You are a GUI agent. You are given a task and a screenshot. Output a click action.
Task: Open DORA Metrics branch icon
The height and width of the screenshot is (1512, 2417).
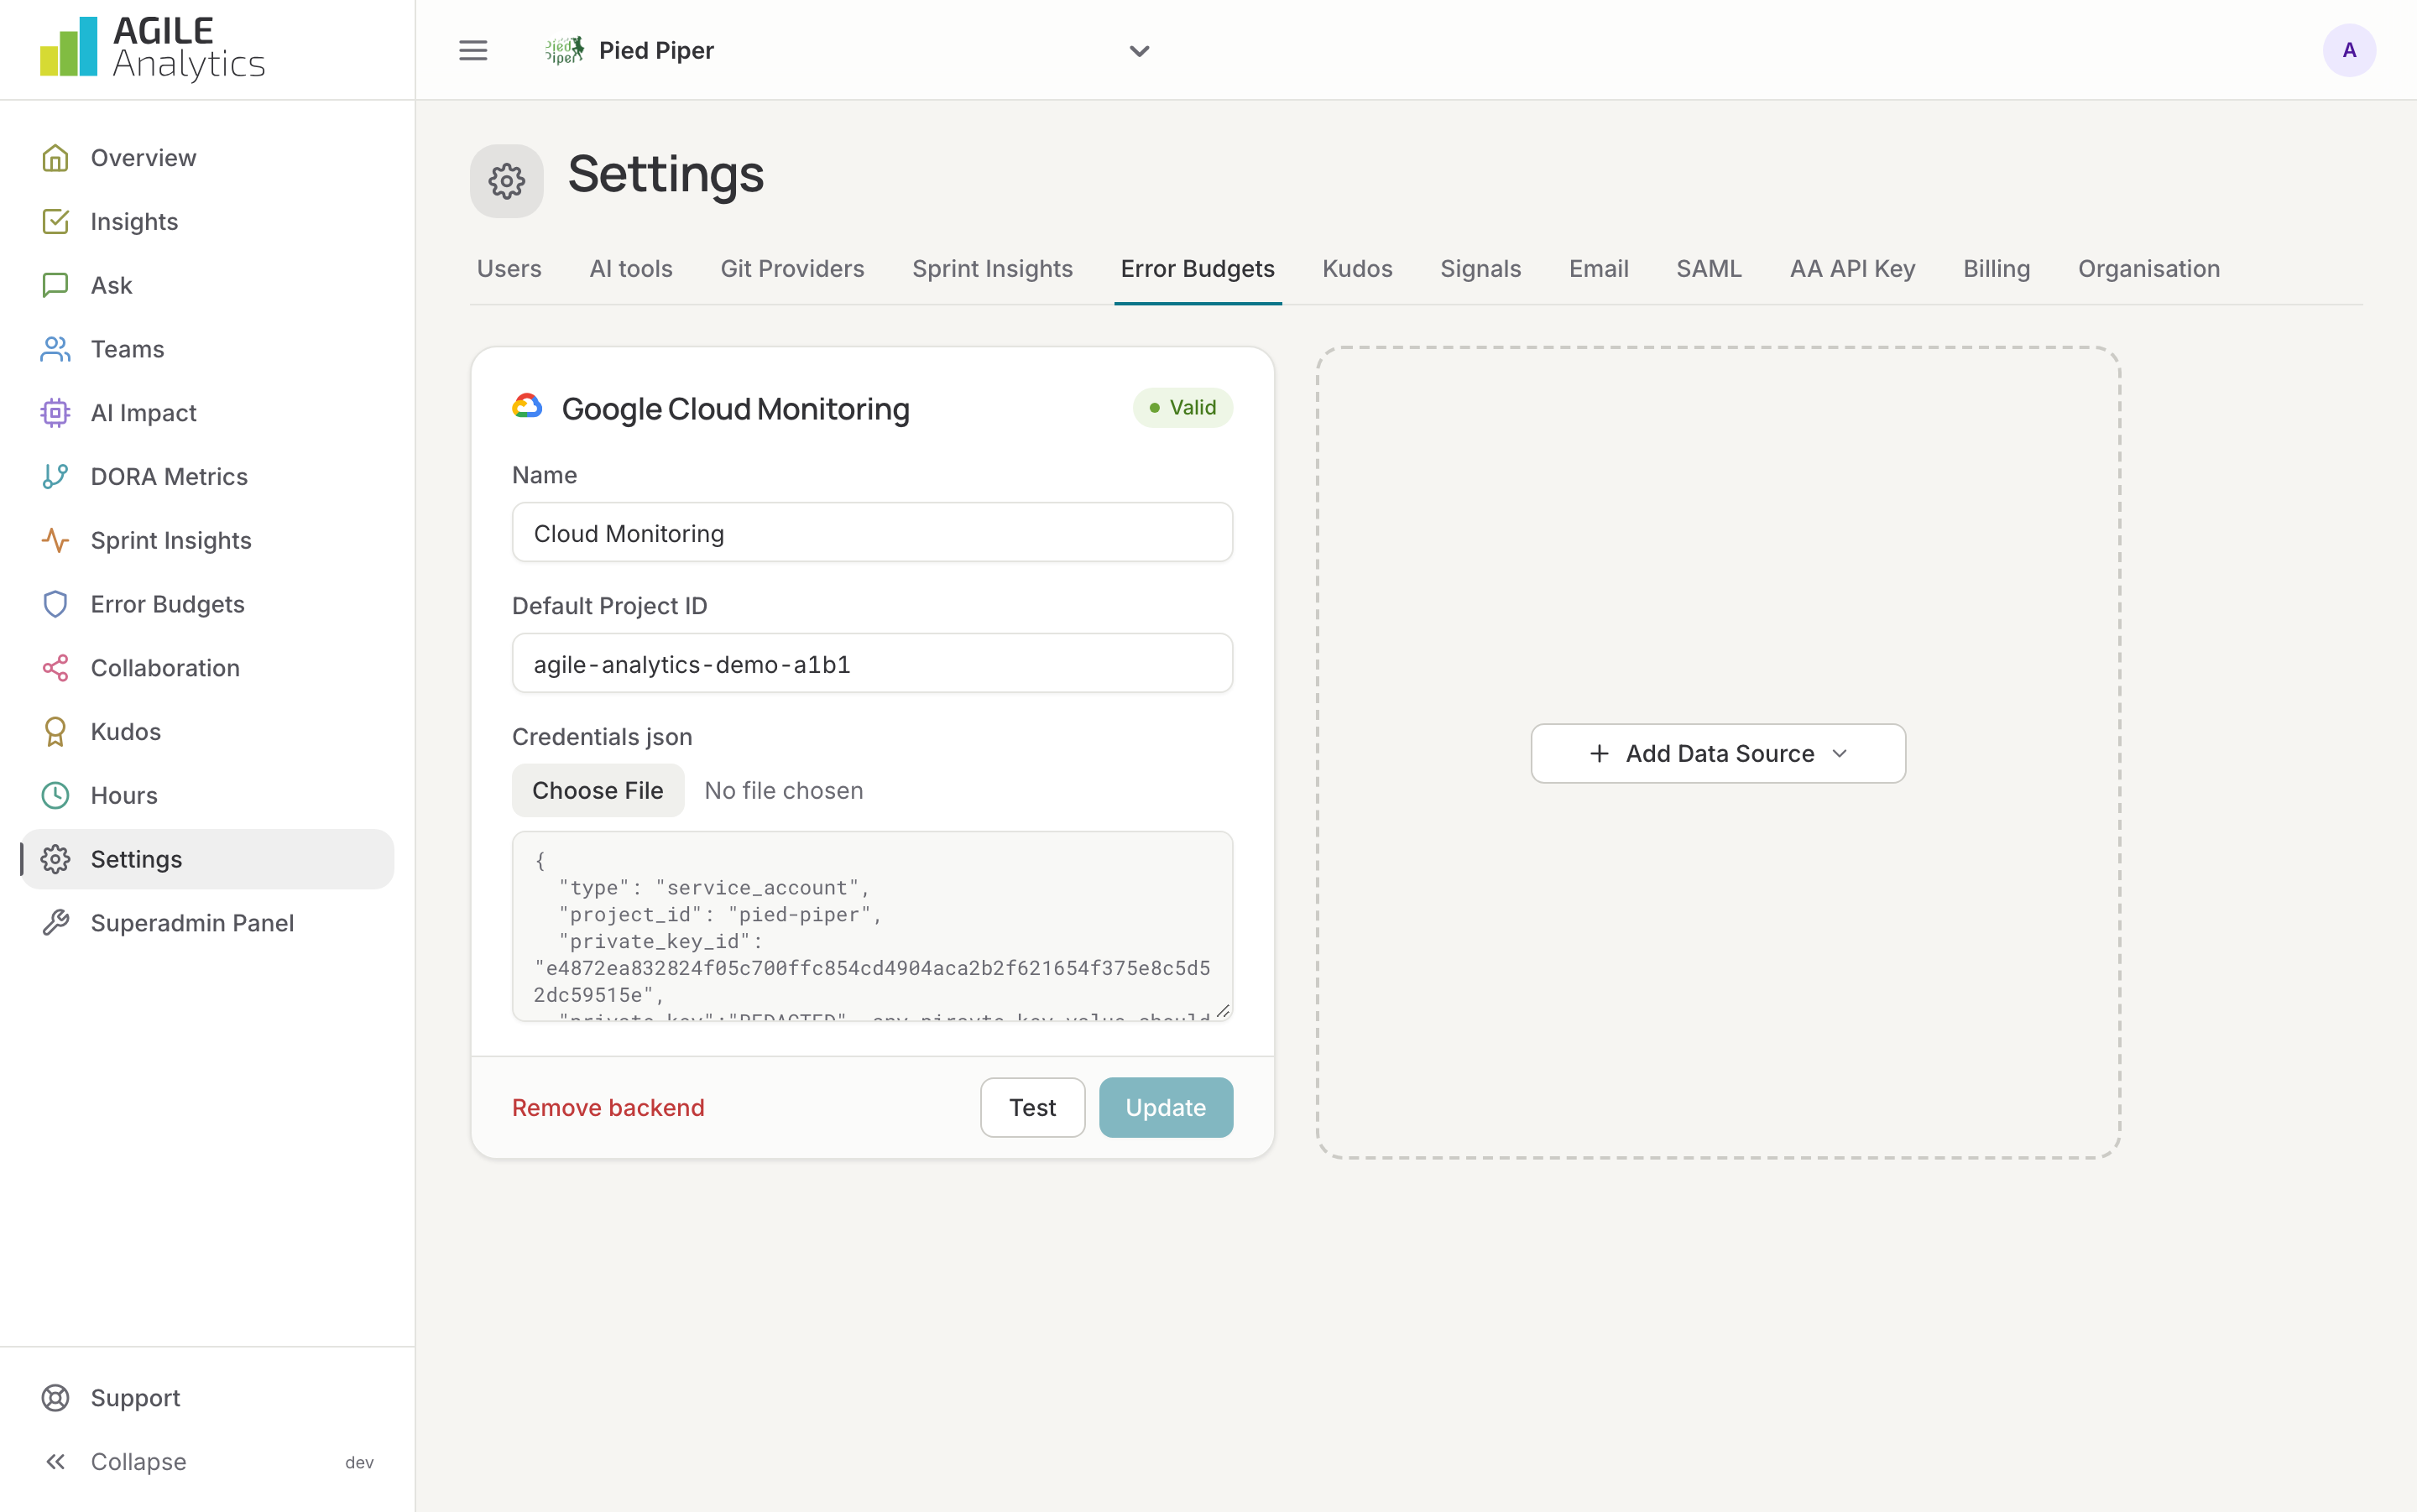(55, 477)
